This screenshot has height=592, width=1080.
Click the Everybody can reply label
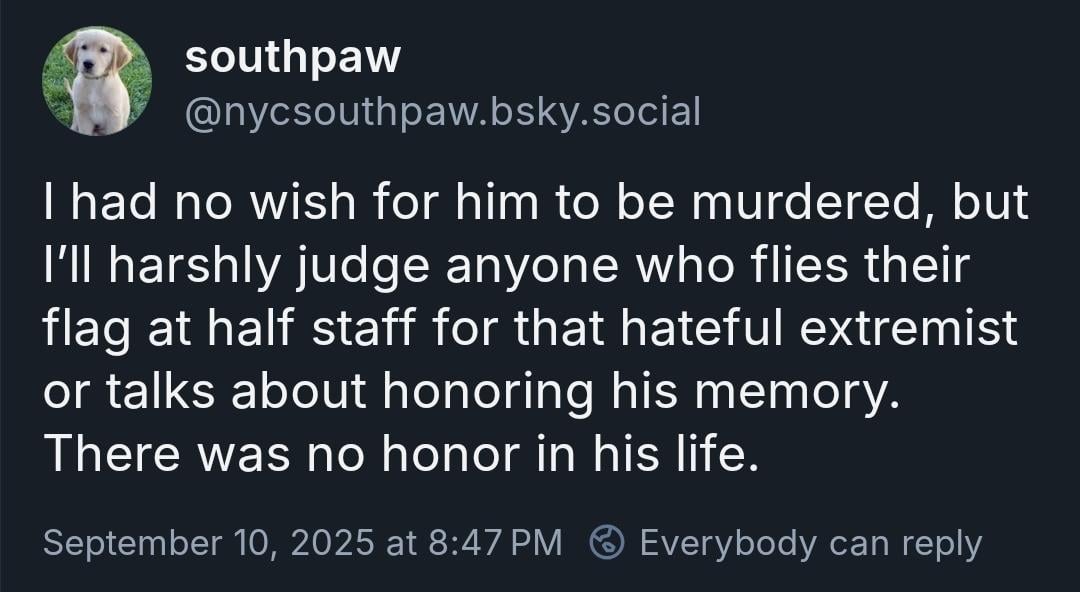(x=811, y=544)
